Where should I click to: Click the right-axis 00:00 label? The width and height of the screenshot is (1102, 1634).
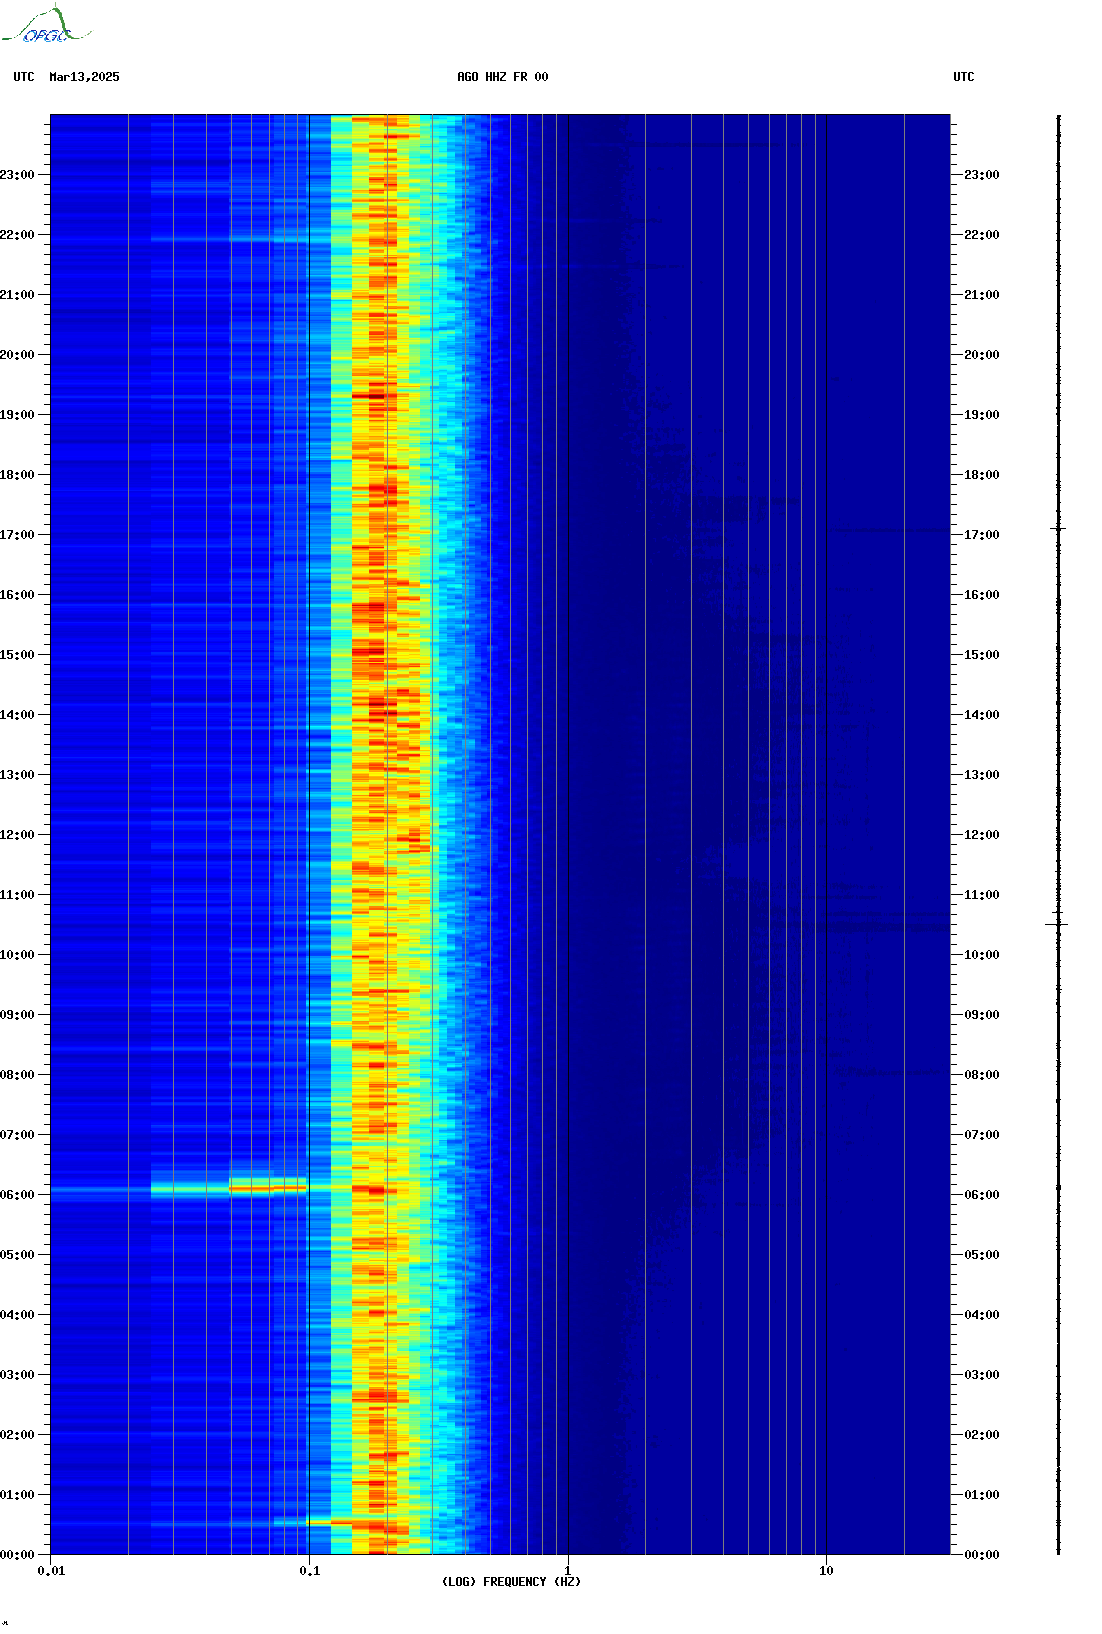click(982, 1555)
